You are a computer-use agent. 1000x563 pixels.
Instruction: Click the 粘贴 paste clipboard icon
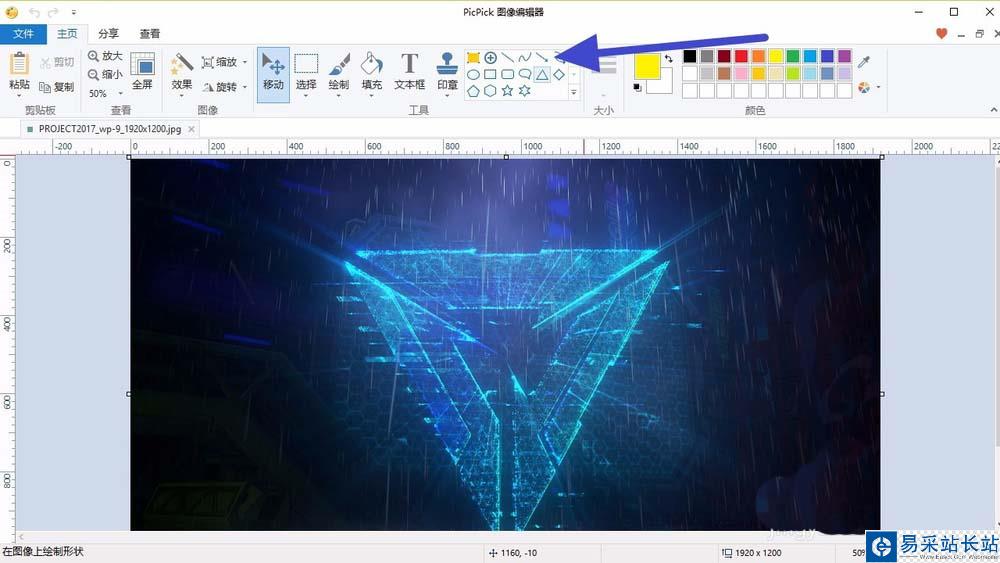19,64
